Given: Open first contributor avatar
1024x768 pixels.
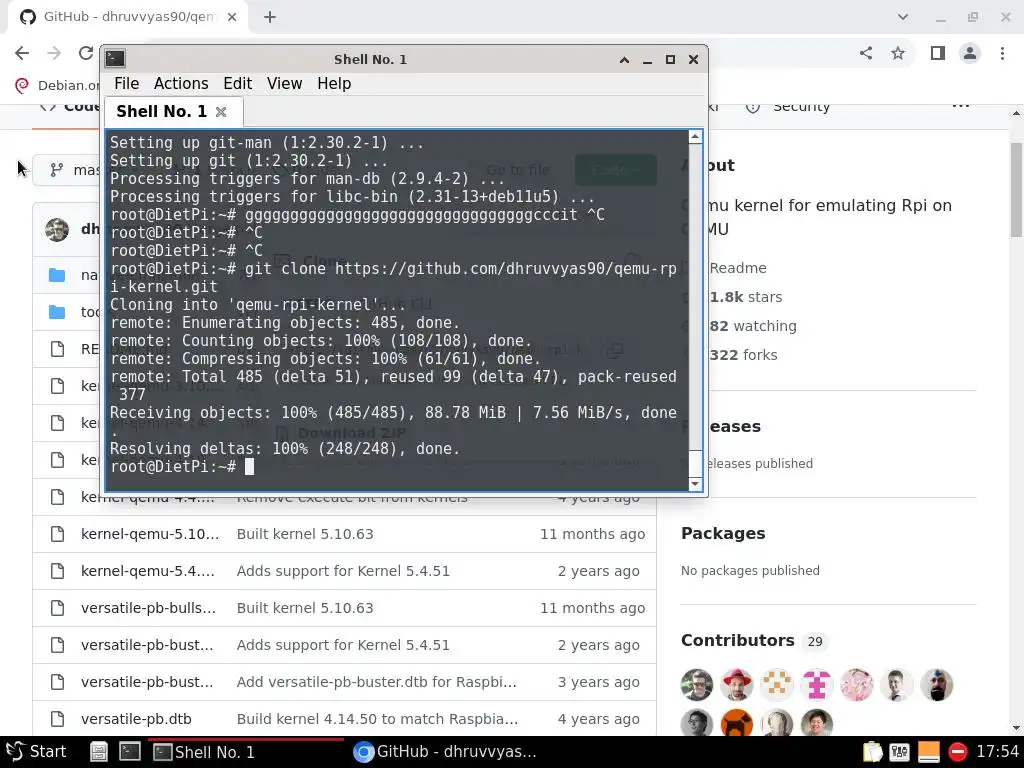Looking at the screenshot, I should [697, 685].
